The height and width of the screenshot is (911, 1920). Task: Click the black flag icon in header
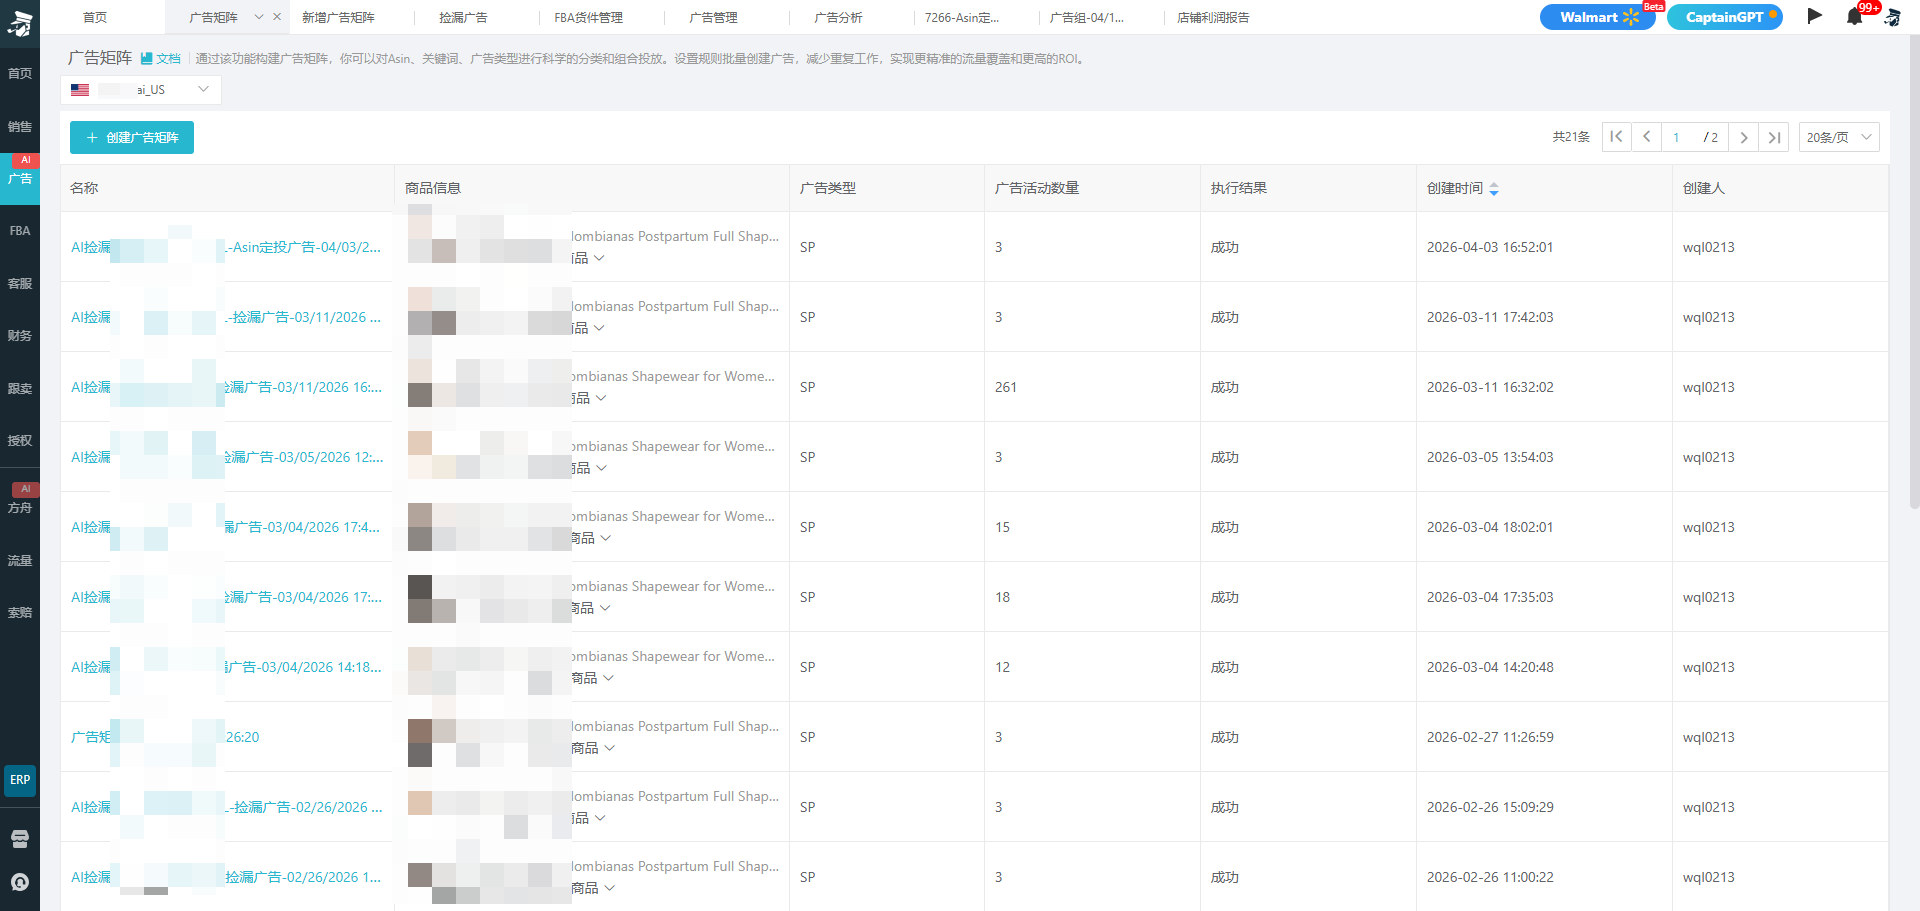pos(1814,16)
